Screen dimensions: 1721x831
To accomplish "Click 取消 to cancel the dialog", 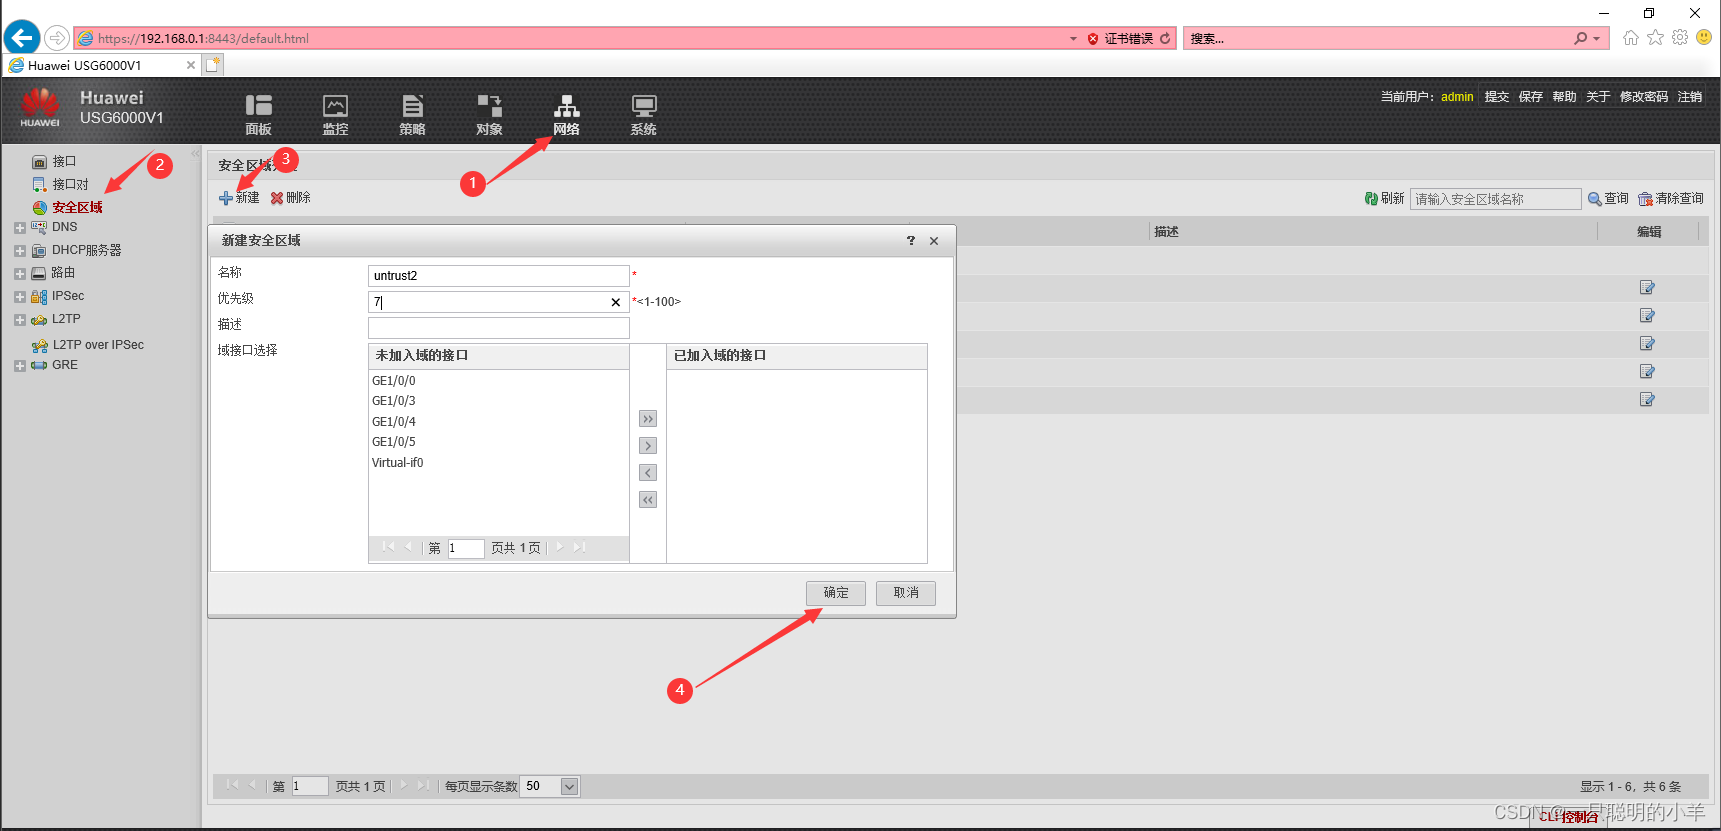I will pyautogui.click(x=906, y=593).
